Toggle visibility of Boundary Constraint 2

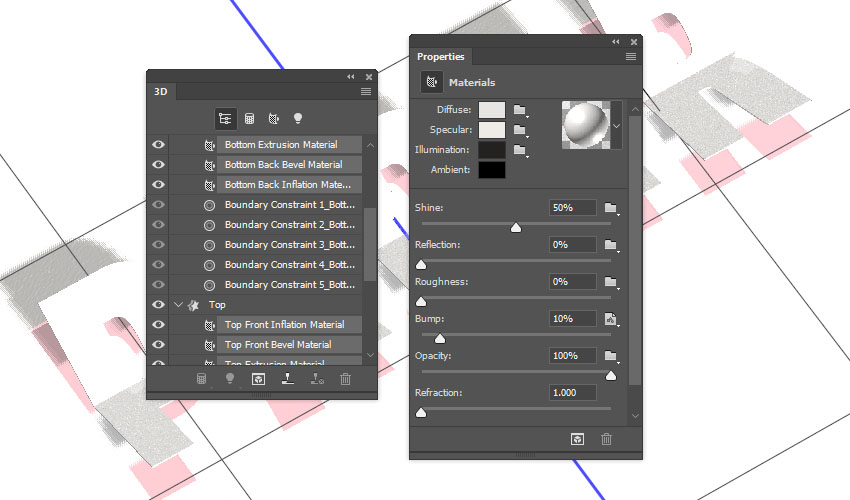(x=158, y=225)
